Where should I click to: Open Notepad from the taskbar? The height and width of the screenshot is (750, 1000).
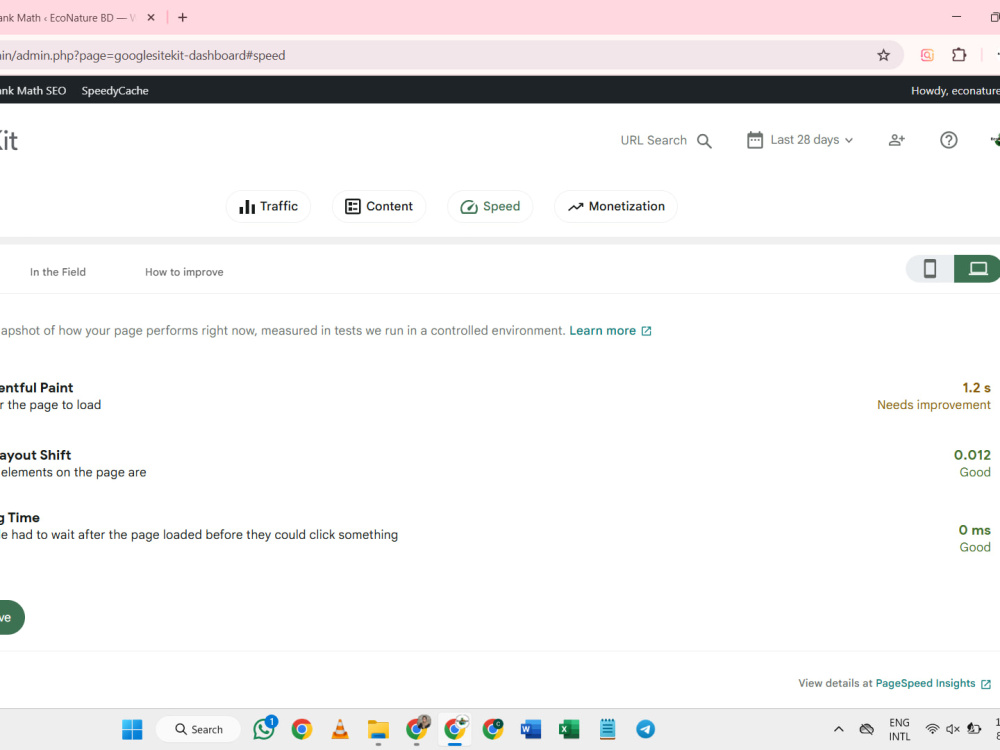[607, 729]
